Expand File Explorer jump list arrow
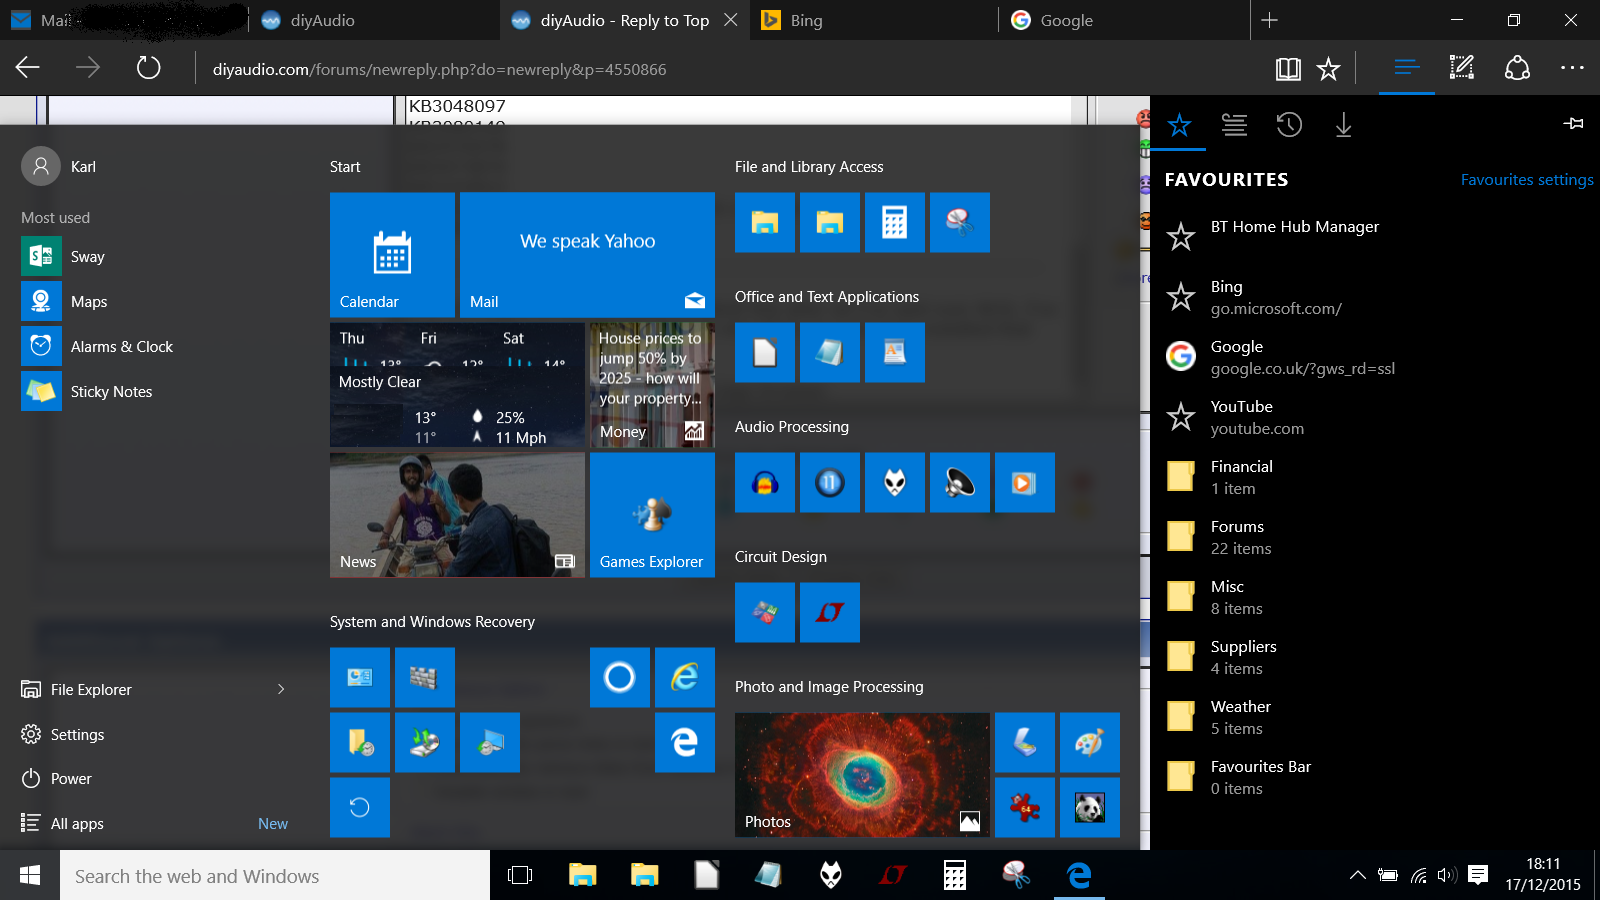Screen dimensions: 1600x900 point(281,689)
